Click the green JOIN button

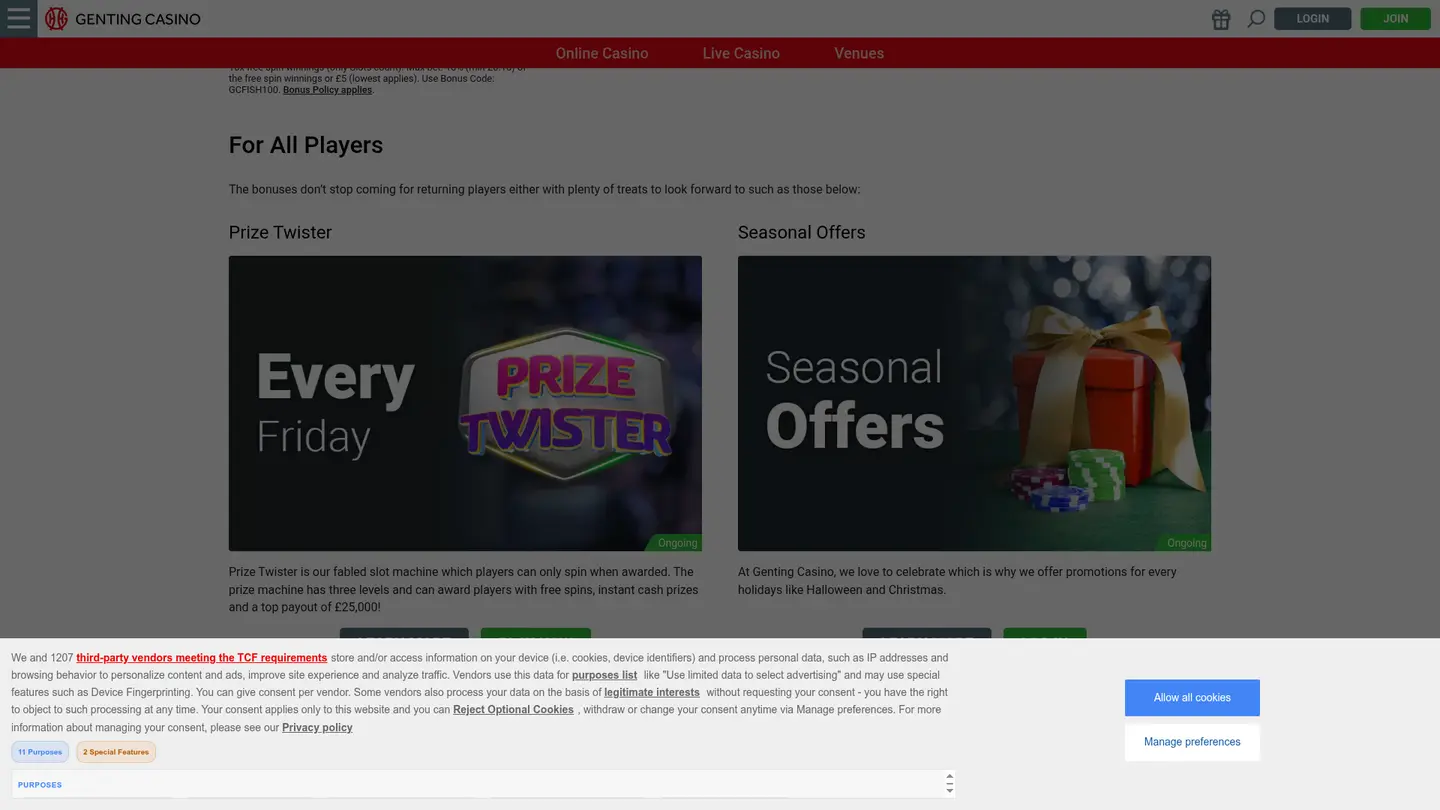pos(1395,19)
